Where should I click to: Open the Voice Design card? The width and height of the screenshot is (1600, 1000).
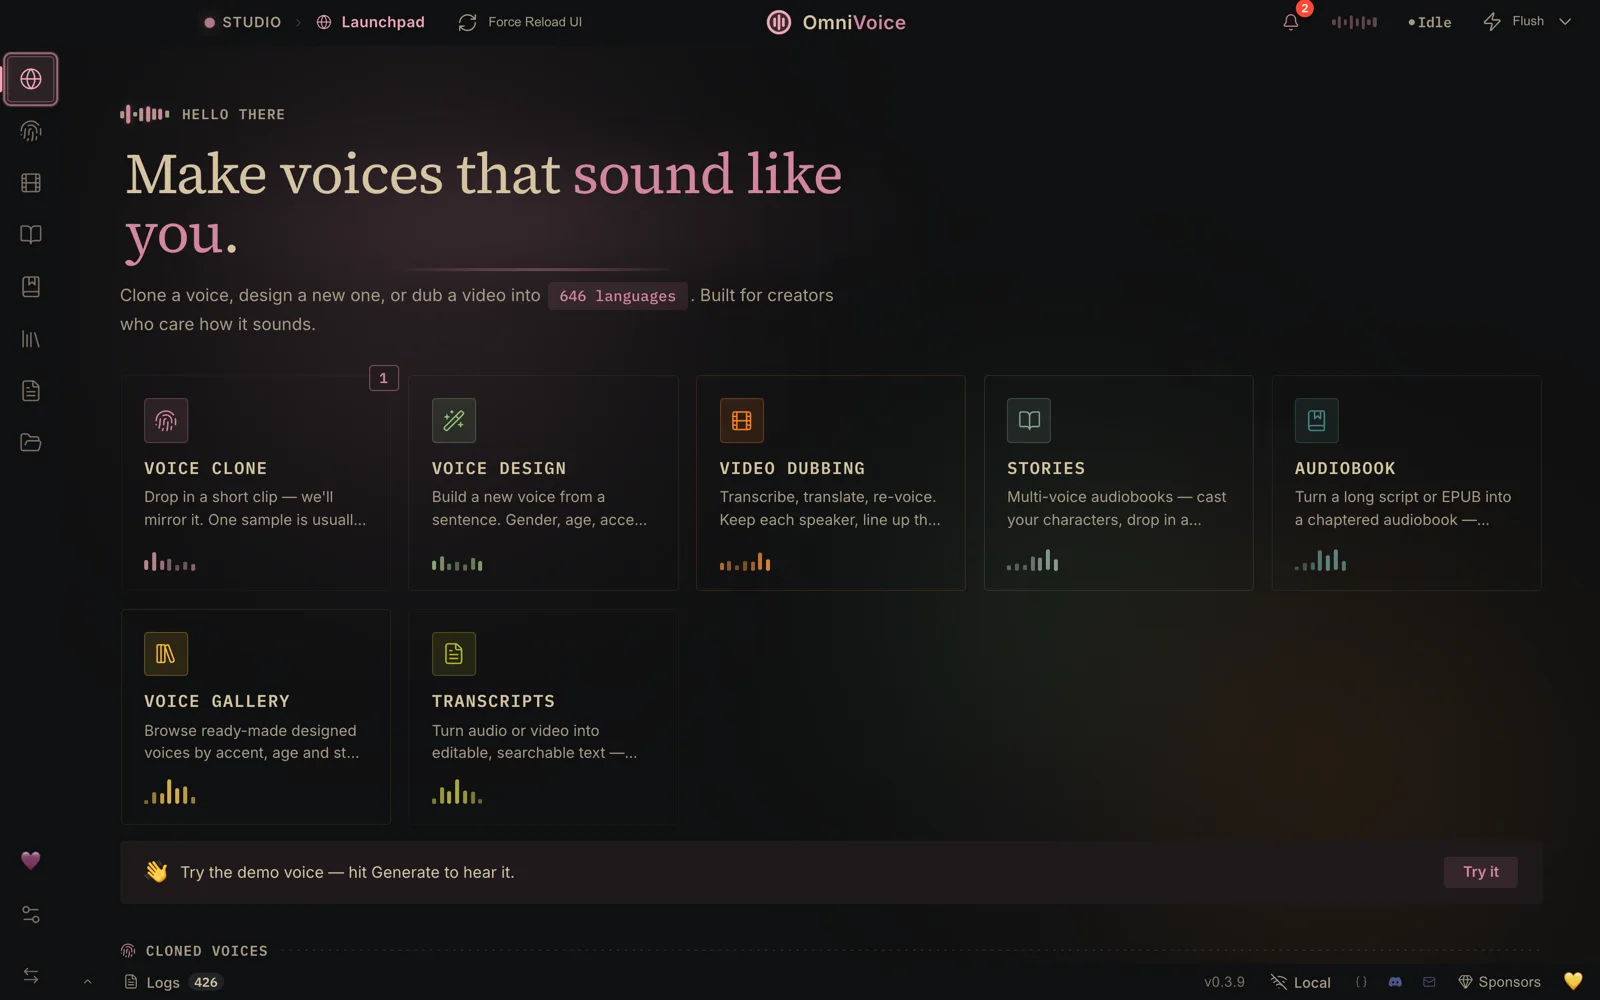tap(544, 483)
